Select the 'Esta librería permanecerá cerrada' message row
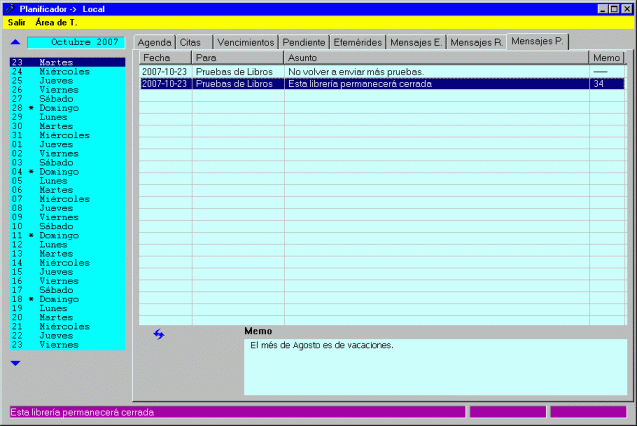This screenshot has height=426, width=637. pyautogui.click(x=380, y=84)
